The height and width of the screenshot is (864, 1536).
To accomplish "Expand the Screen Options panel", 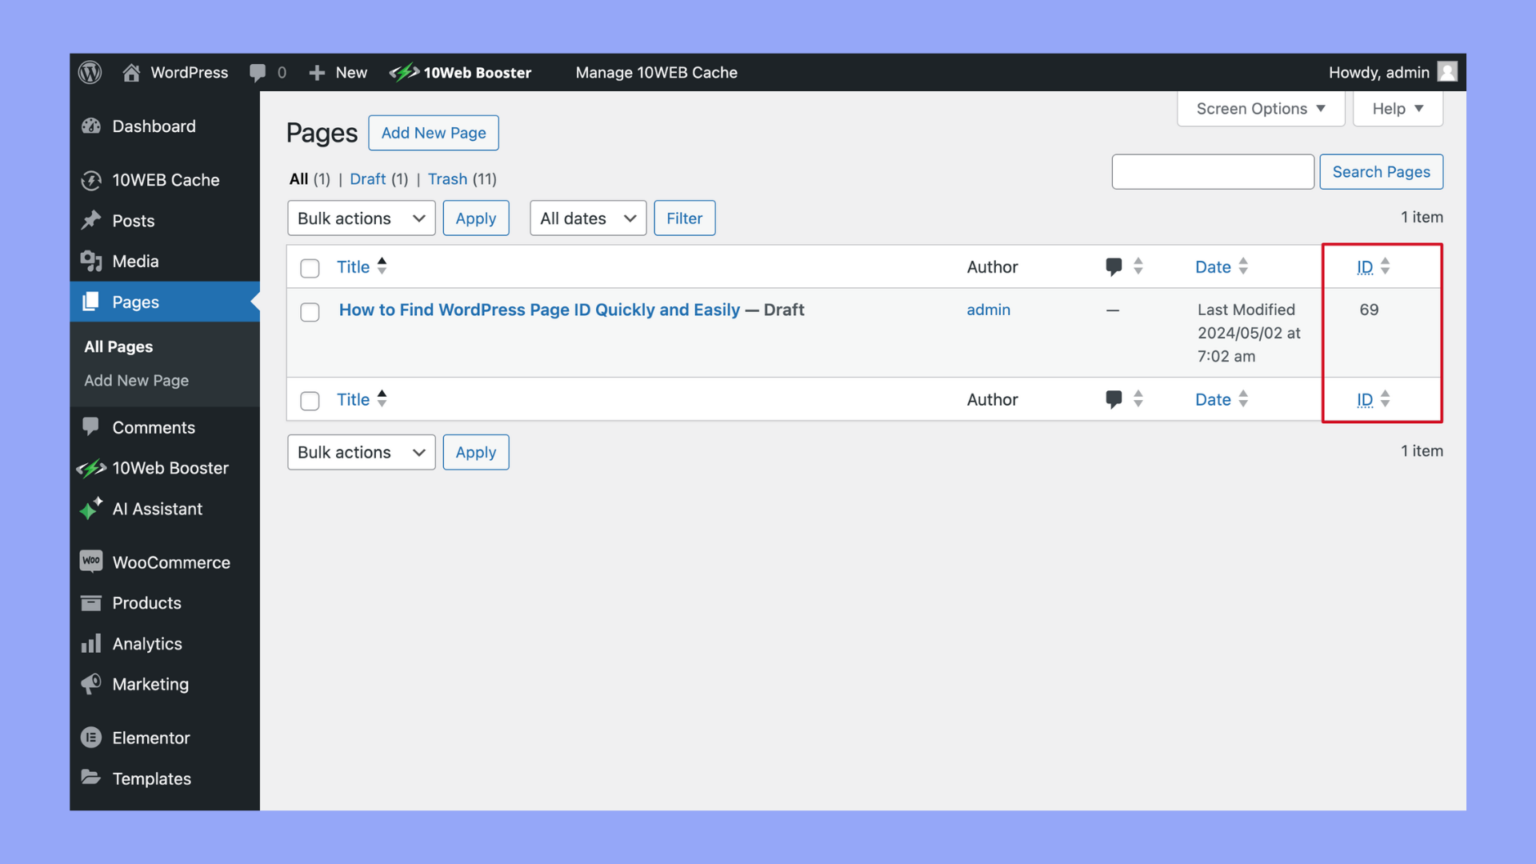I will 1260,108.
